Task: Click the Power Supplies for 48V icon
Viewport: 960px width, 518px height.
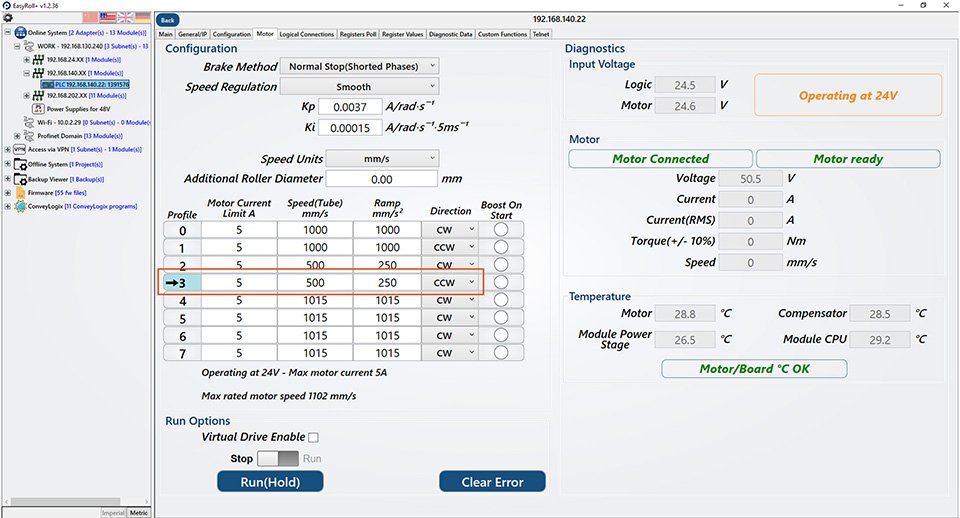Action: click(39, 109)
